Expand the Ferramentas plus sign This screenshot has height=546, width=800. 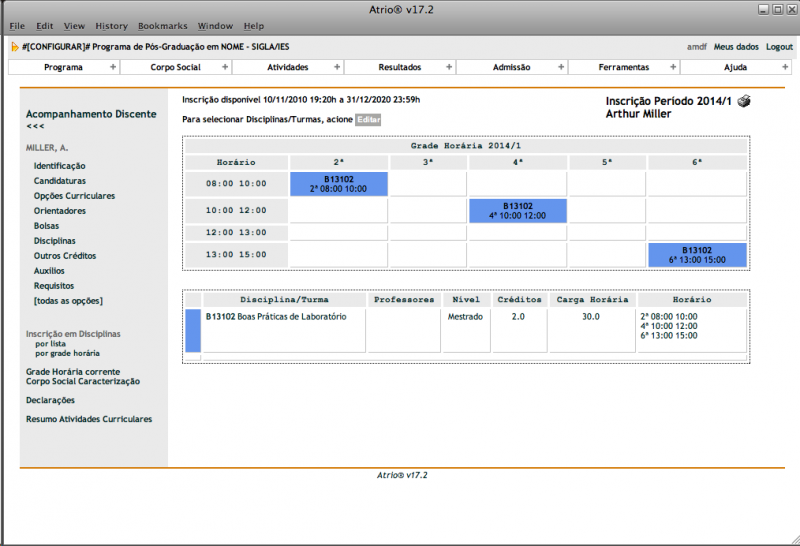[x=673, y=67]
